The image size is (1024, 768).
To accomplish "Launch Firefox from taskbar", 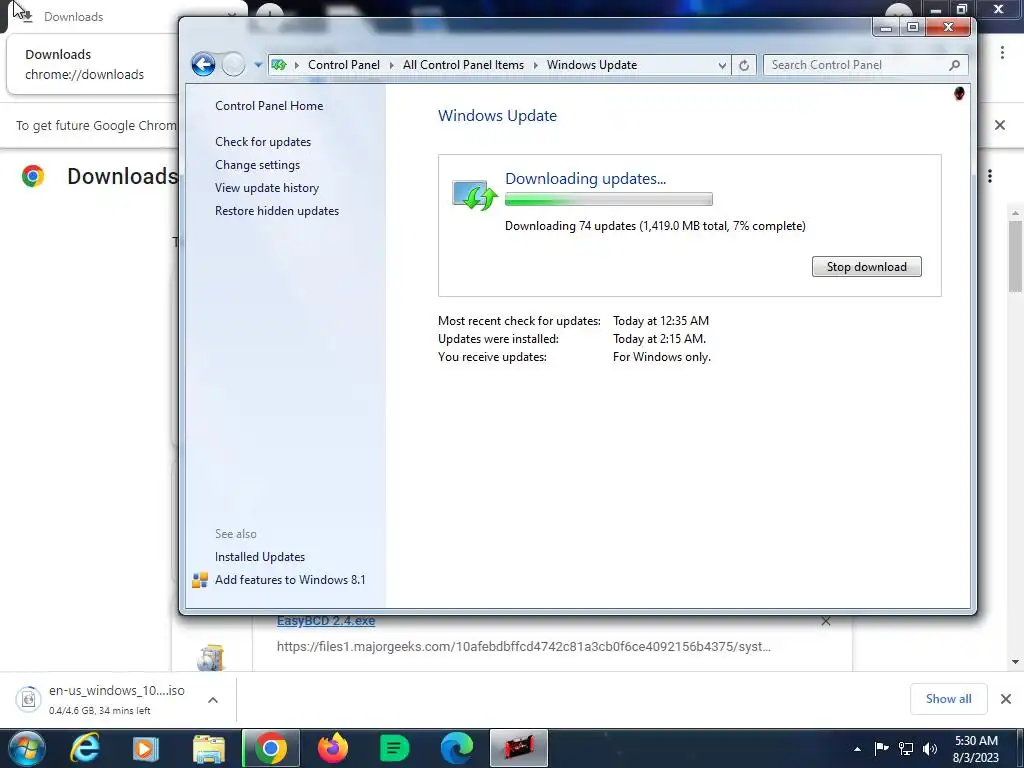I will (x=333, y=748).
